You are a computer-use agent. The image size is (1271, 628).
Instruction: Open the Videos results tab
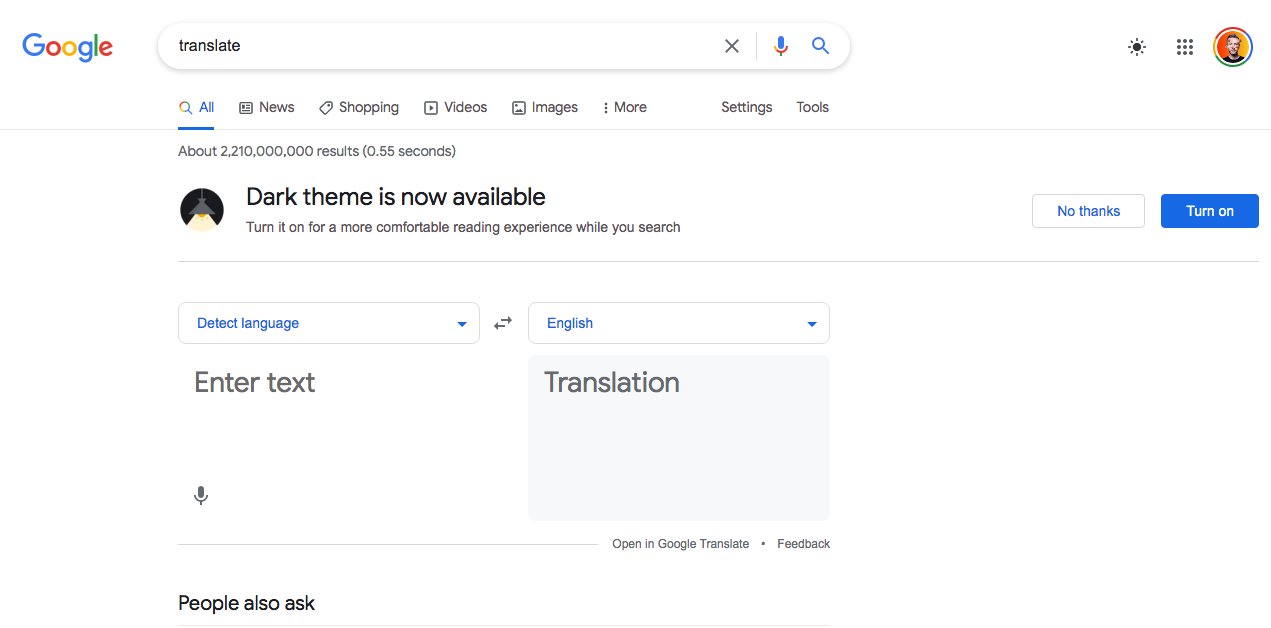pos(456,108)
